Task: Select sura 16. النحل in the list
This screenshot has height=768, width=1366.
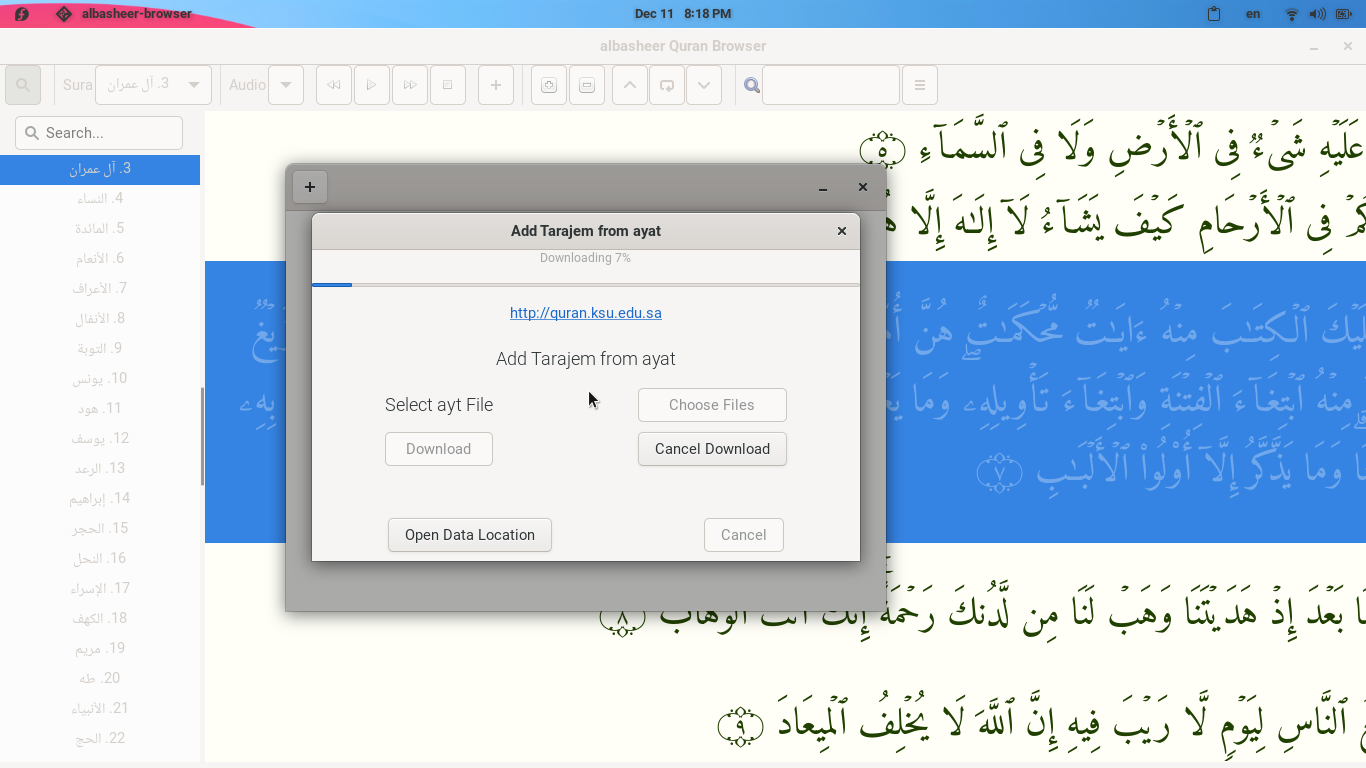Action: tap(100, 559)
